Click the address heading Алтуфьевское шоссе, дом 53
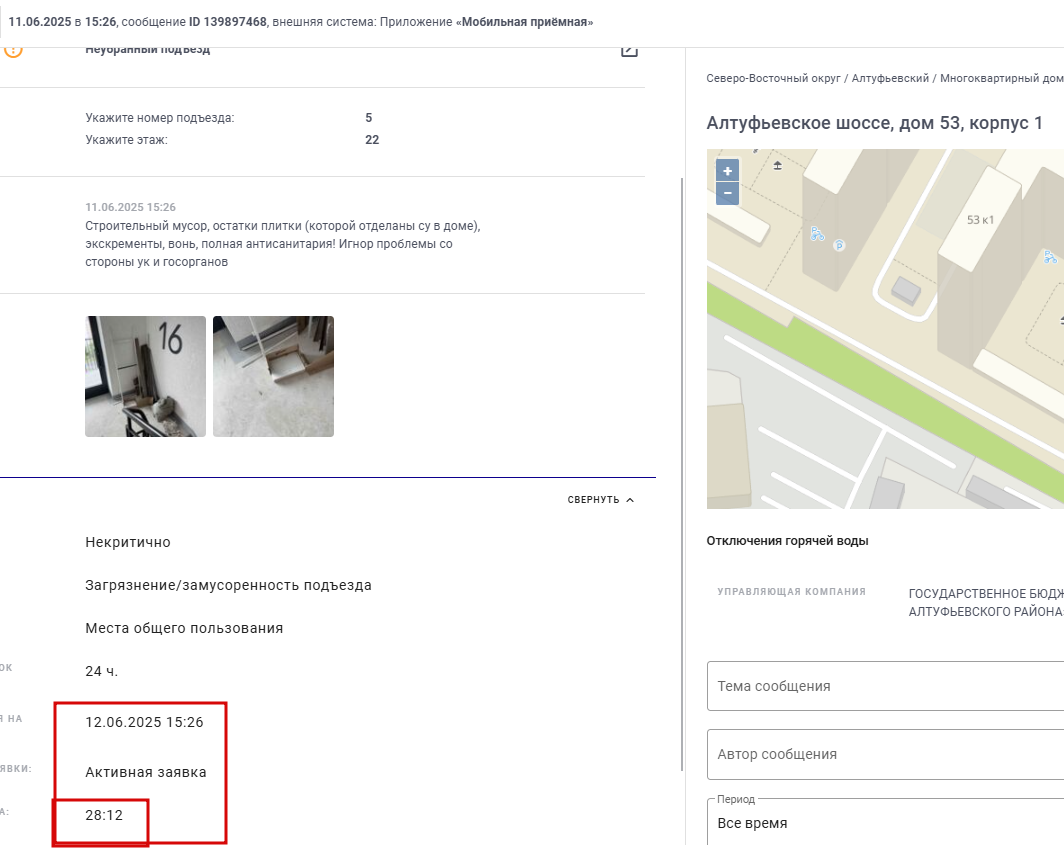This screenshot has width=1064, height=848. point(874,123)
